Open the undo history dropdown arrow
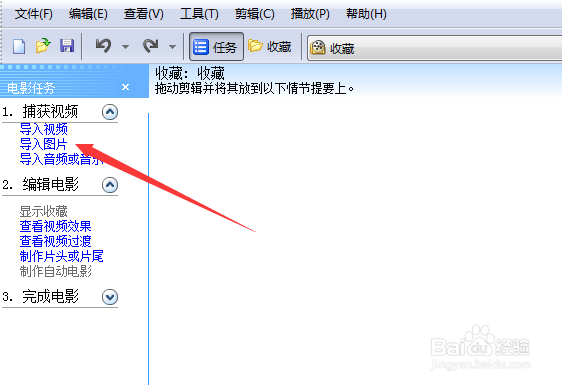 click(x=125, y=47)
